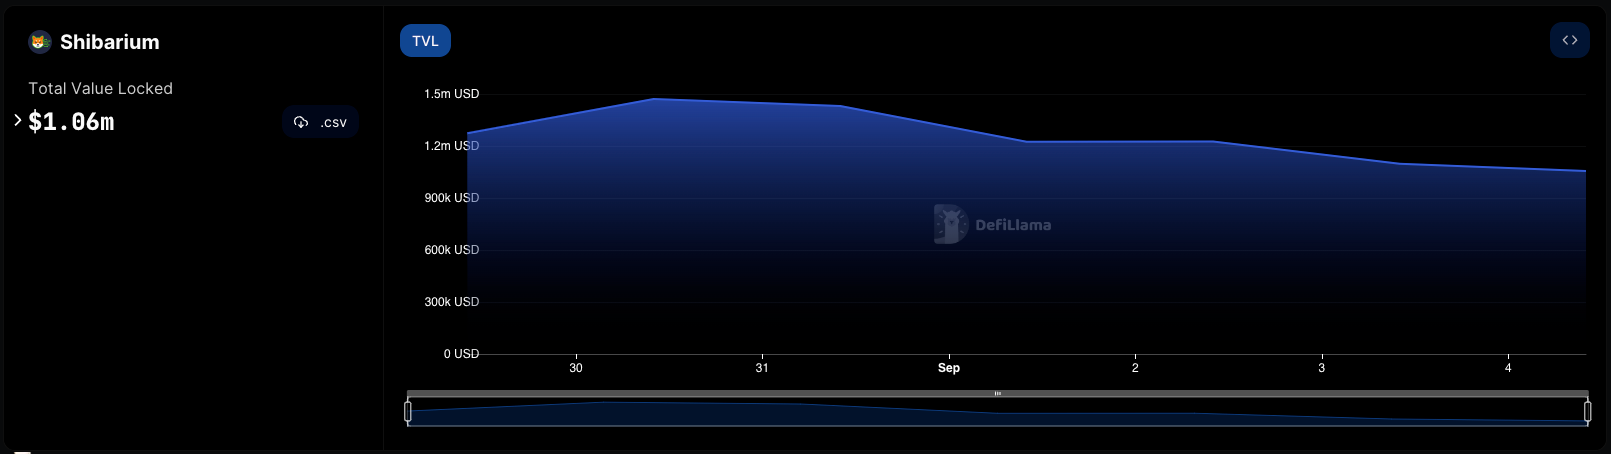The height and width of the screenshot is (454, 1611).
Task: Download the .csv data file
Action: [320, 122]
